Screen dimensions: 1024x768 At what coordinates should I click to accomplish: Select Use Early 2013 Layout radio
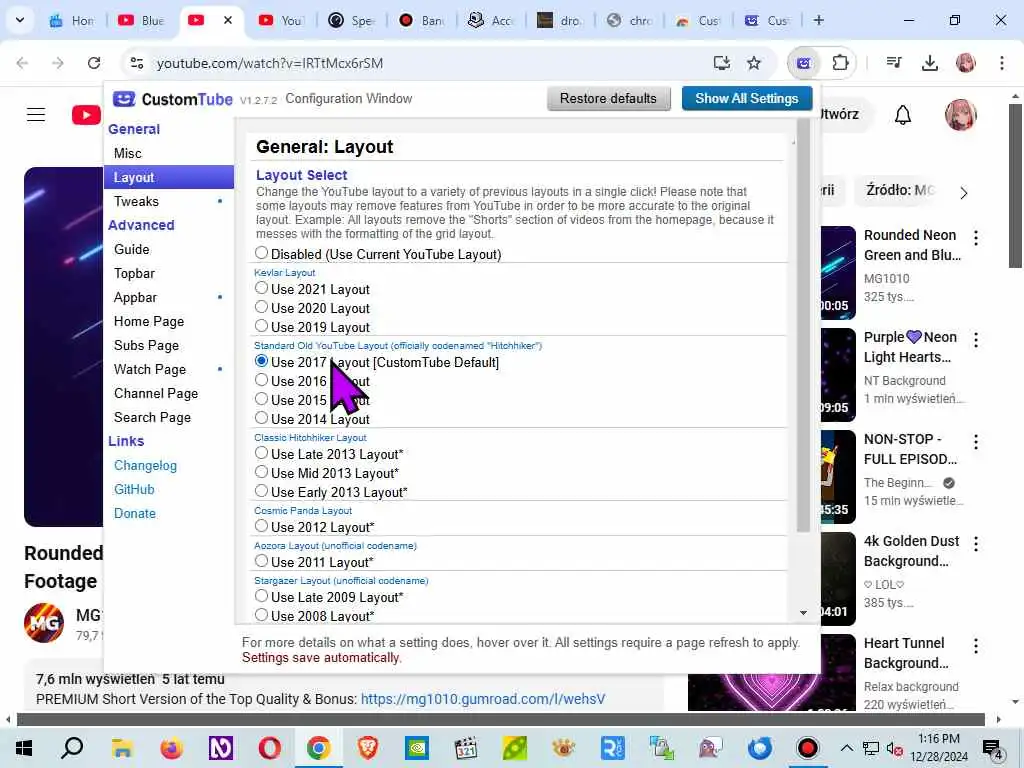(261, 490)
